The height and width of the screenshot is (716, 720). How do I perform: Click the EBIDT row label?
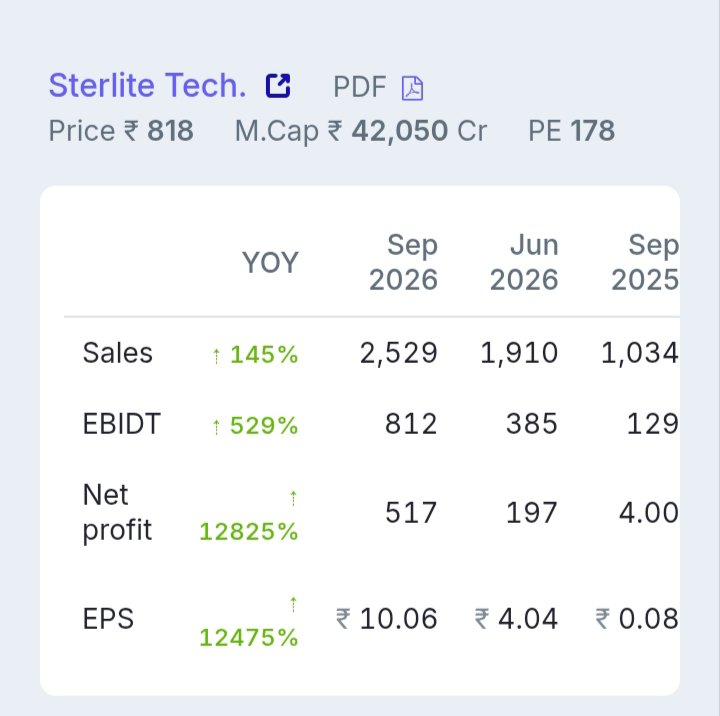[122, 423]
